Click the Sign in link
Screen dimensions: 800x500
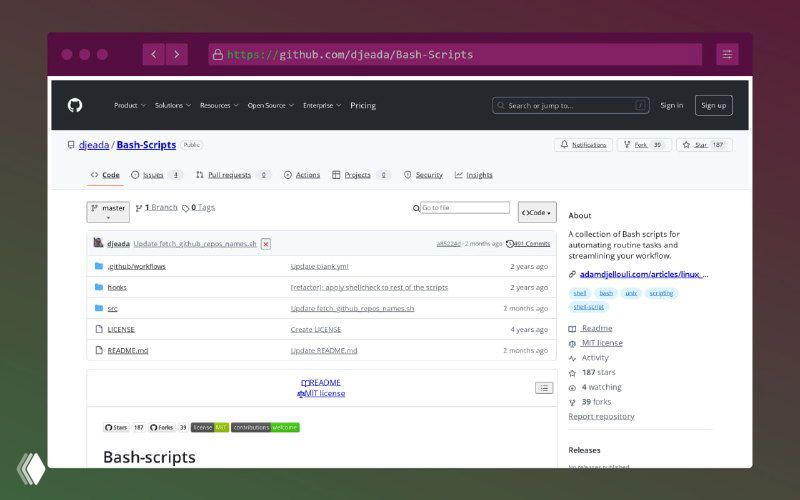(671, 106)
